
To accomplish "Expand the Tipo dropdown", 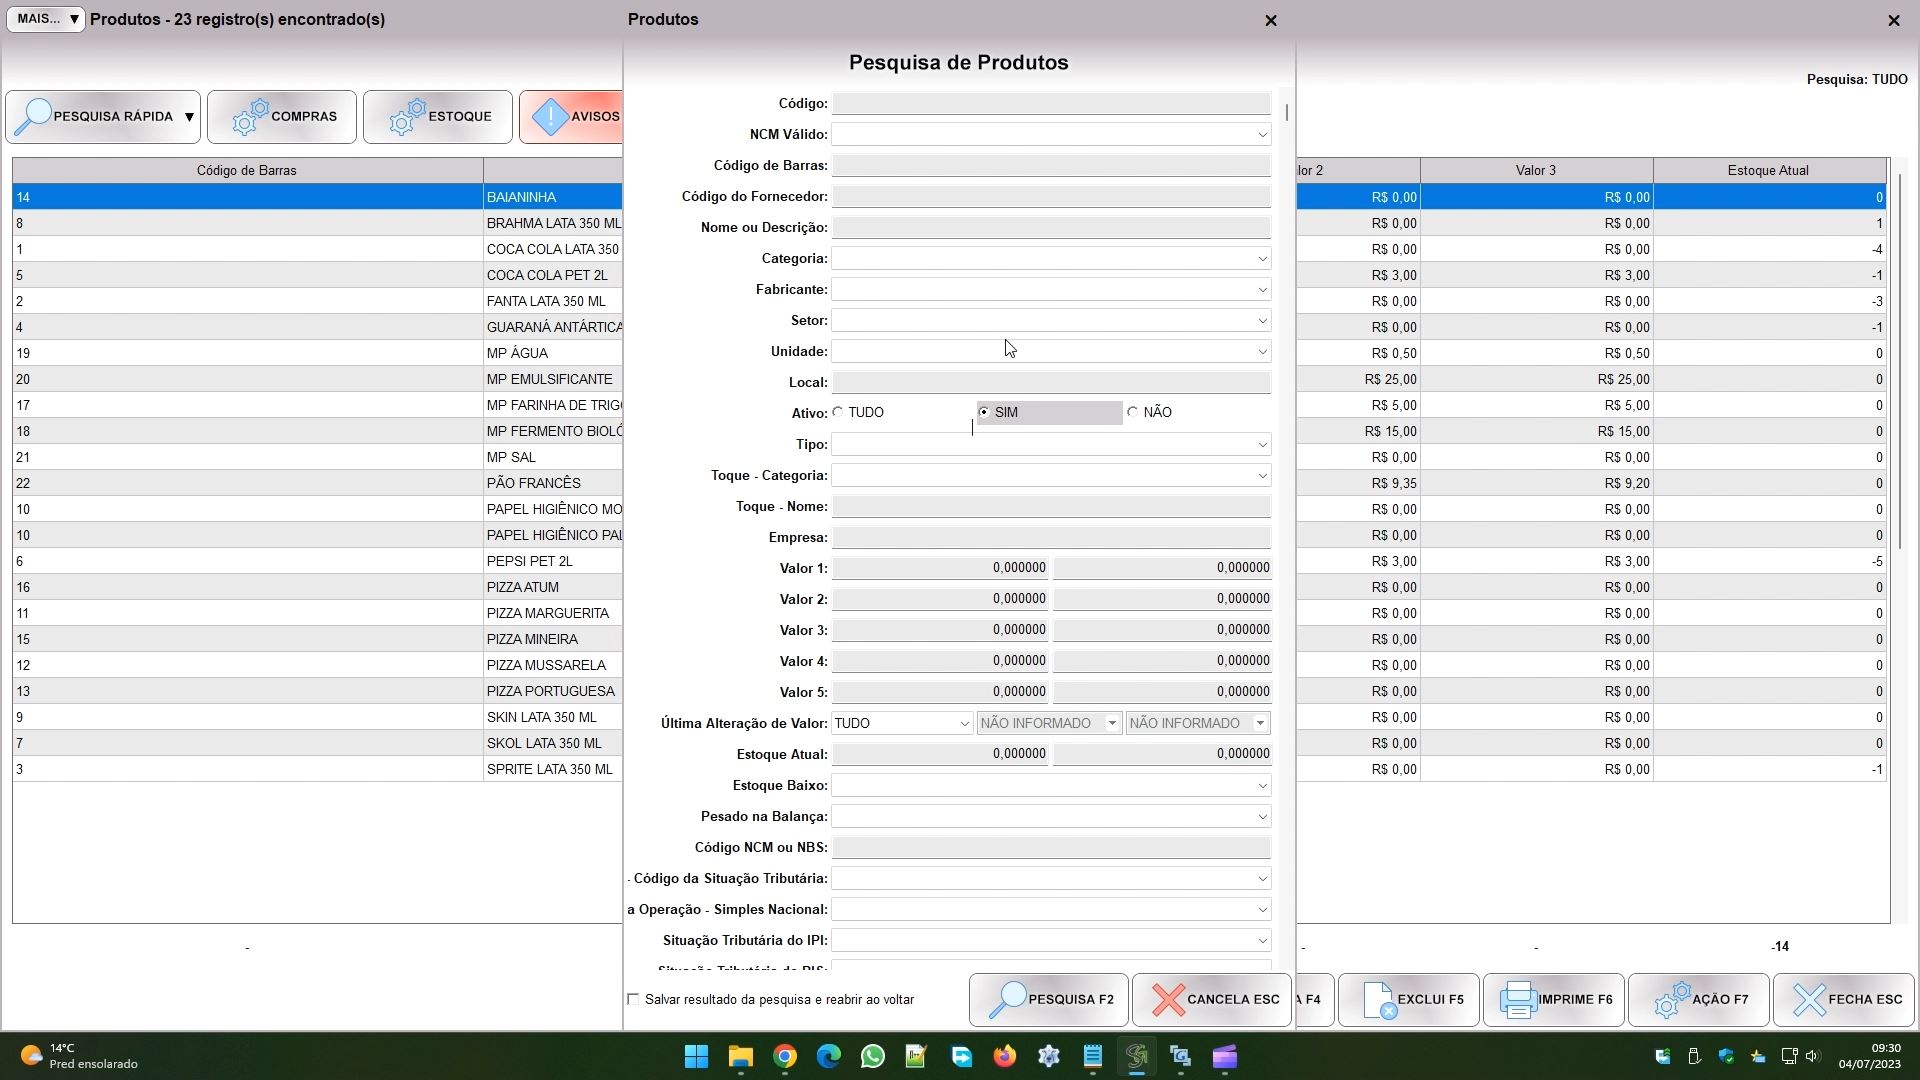I will (1262, 444).
